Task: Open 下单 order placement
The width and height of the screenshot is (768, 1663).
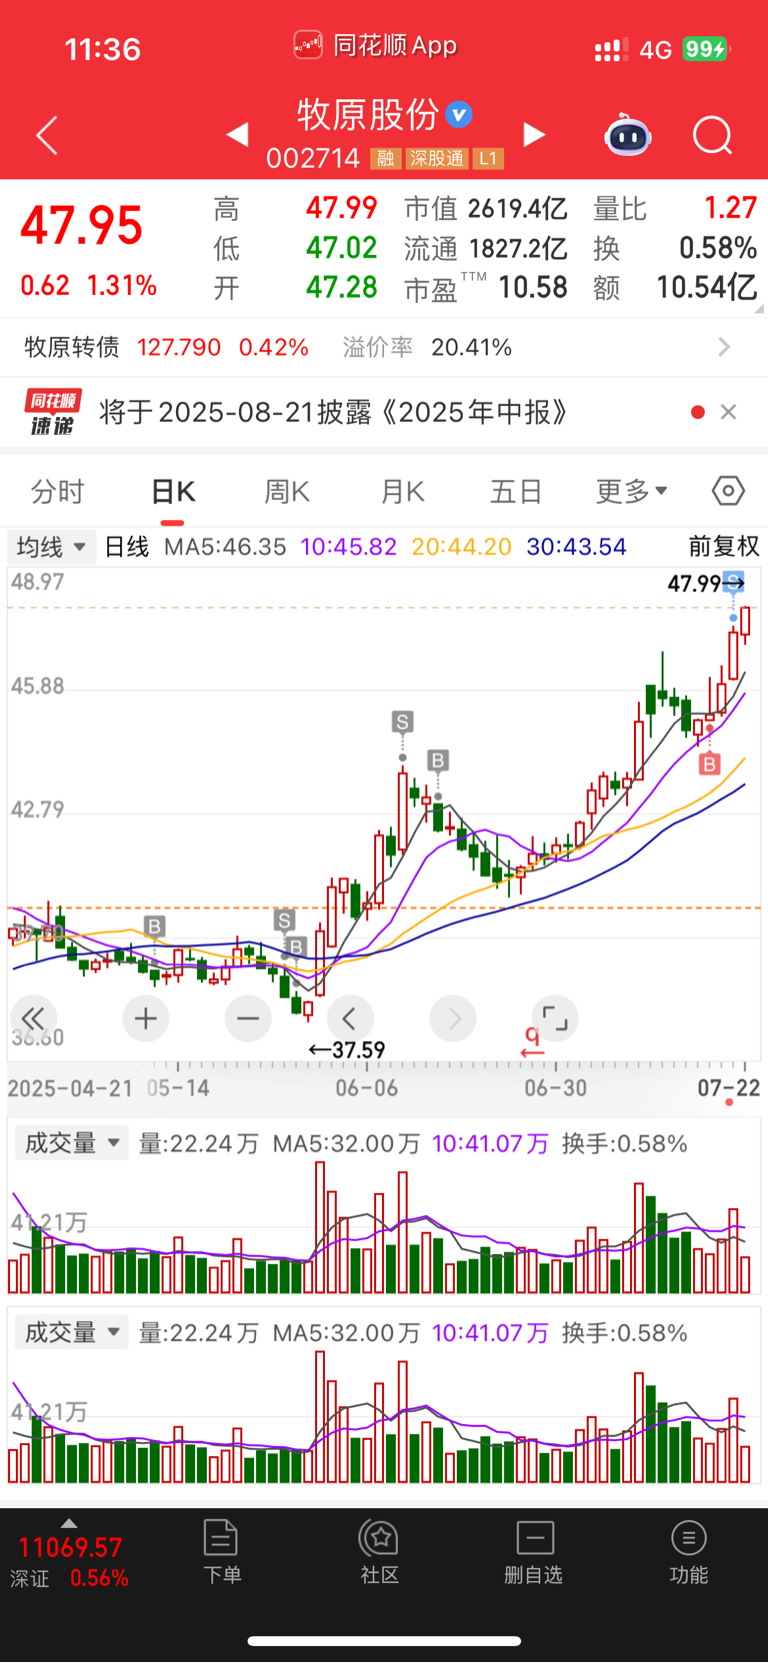Action: [222, 1552]
